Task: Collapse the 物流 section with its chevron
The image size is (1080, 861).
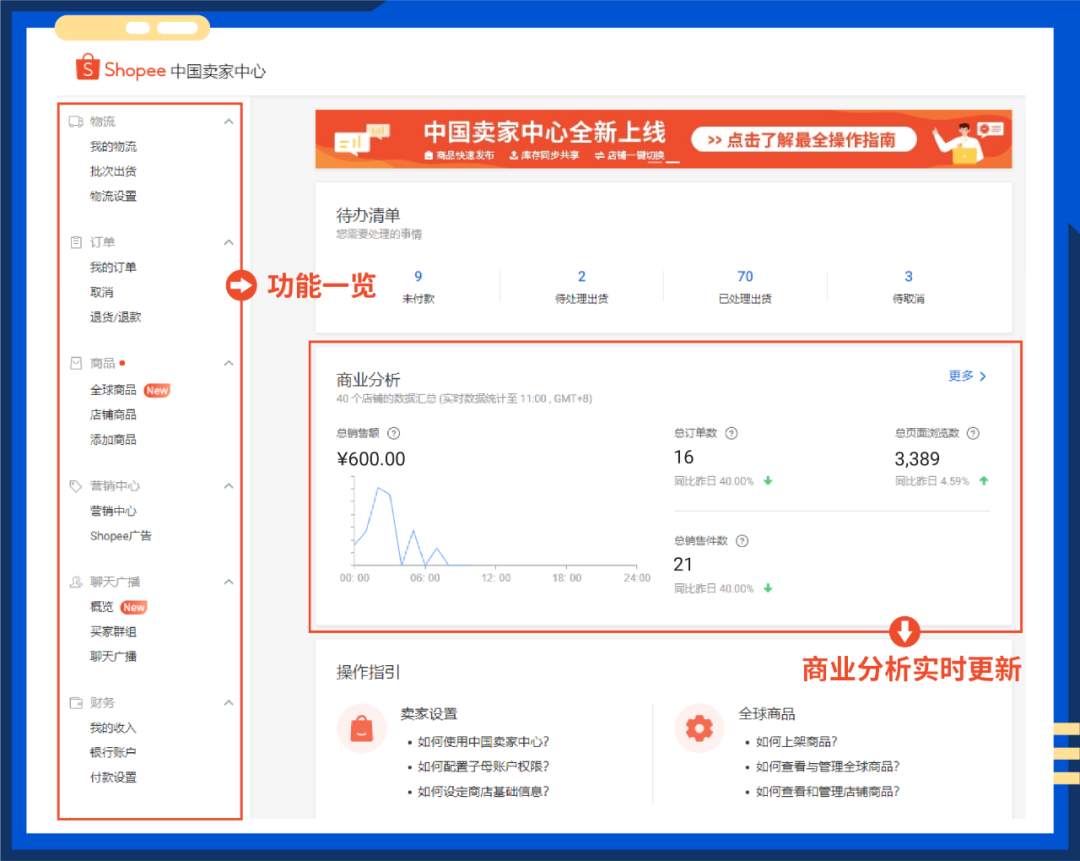Action: tap(229, 120)
